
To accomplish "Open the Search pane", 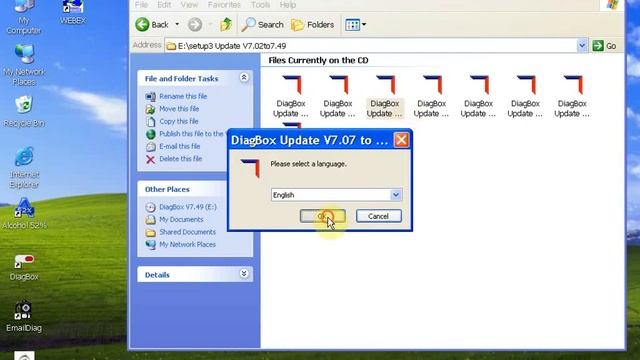I will 262,24.
